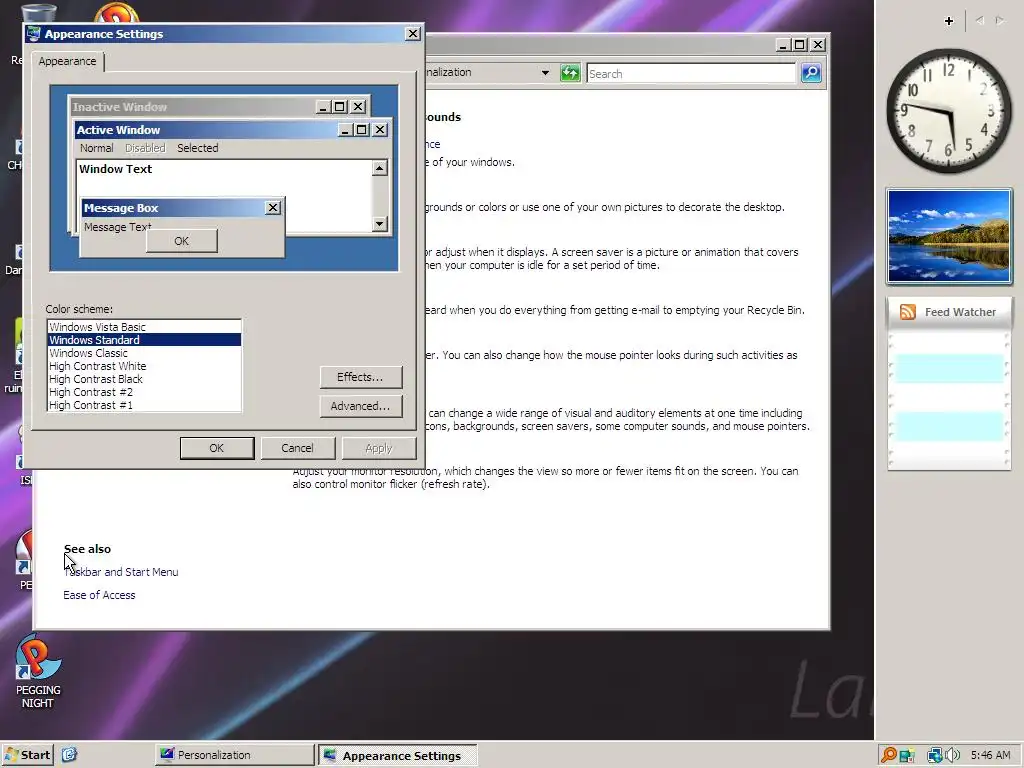Click first highlighted Feed Watcher entry
This screenshot has width=1024, height=768.
(x=949, y=368)
